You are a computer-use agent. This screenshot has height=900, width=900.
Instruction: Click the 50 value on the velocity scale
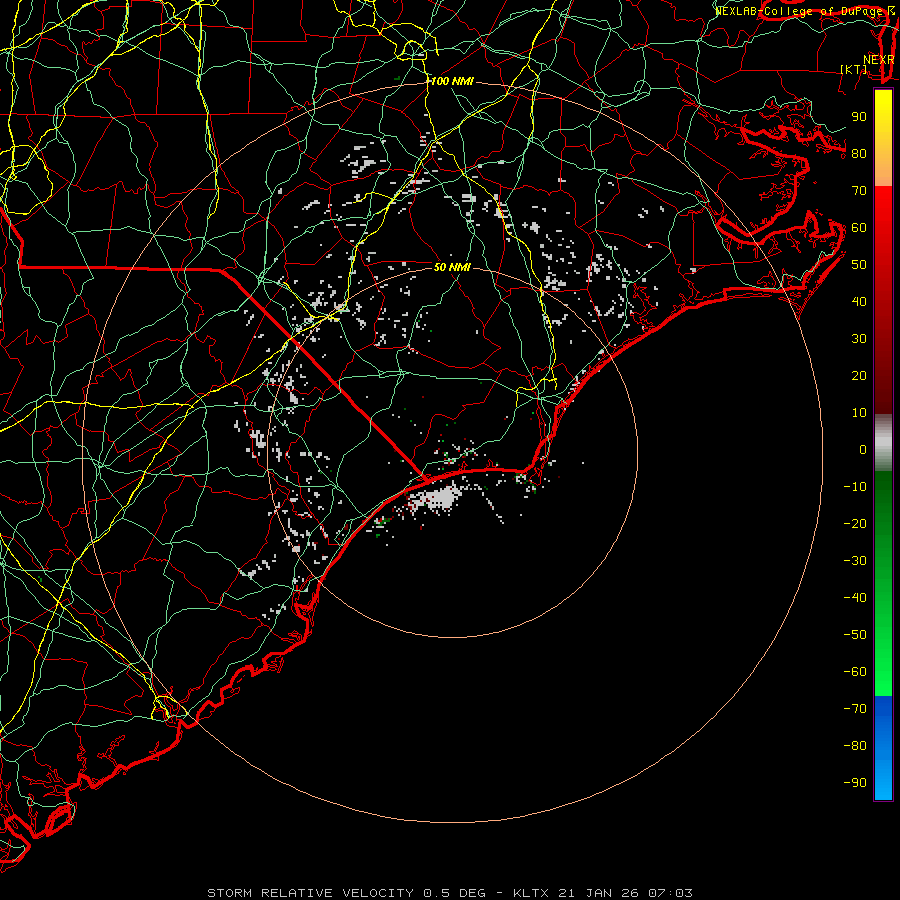[859, 265]
